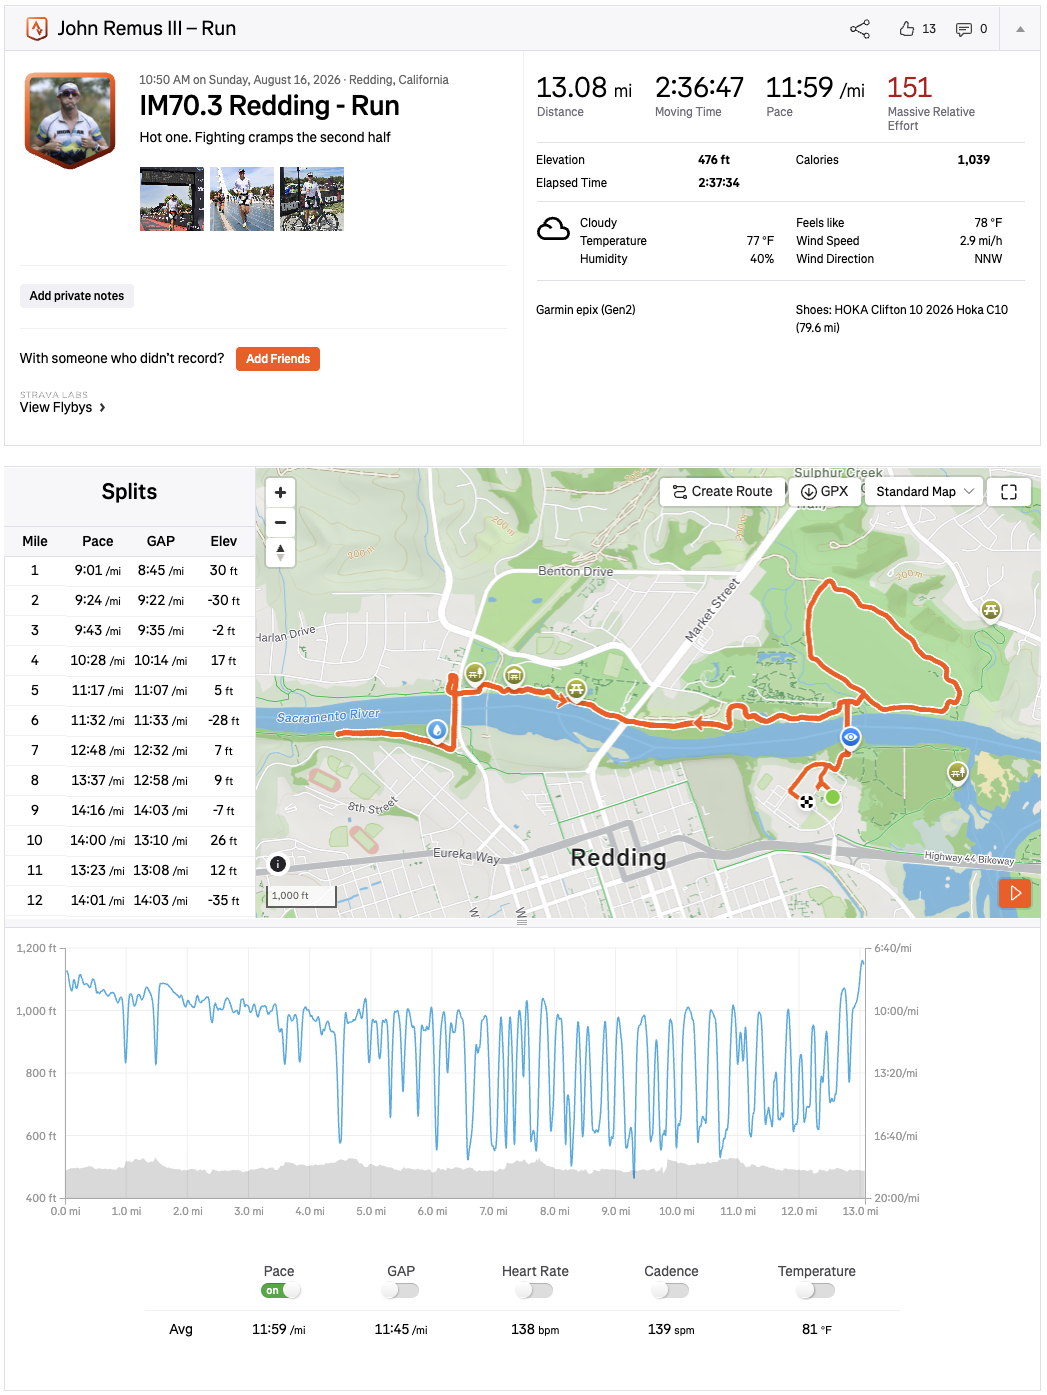Viewport: 1047px width, 1395px height.
Task: Open the Standard Map dropdown
Action: (925, 492)
